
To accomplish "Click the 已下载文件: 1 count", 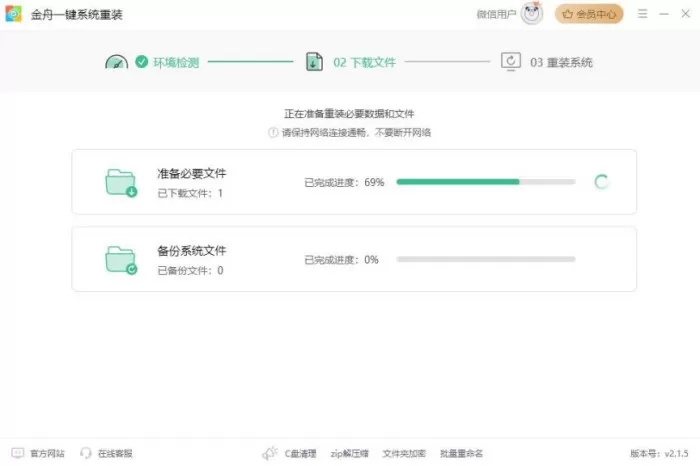I will (190, 193).
